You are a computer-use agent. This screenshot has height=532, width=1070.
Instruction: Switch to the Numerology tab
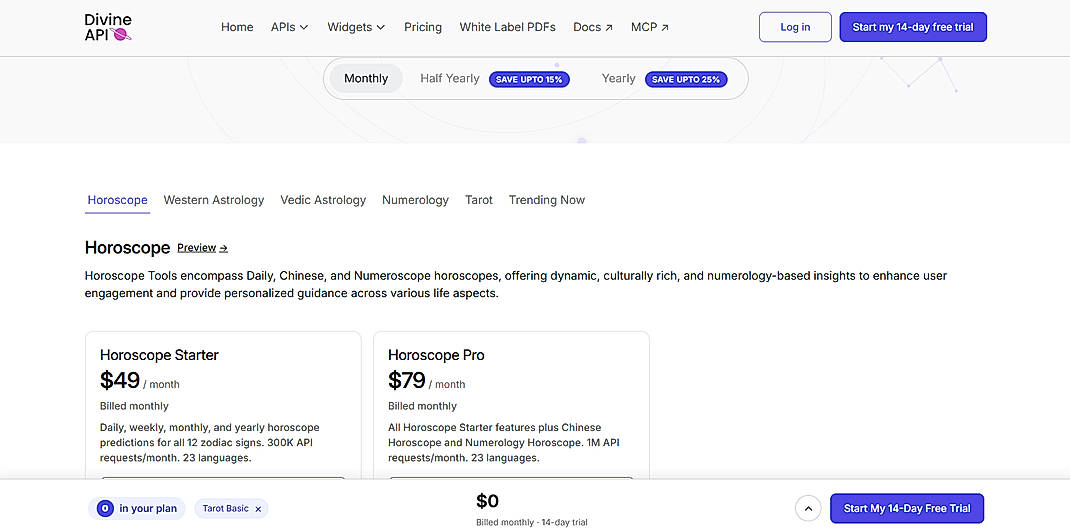click(x=415, y=200)
